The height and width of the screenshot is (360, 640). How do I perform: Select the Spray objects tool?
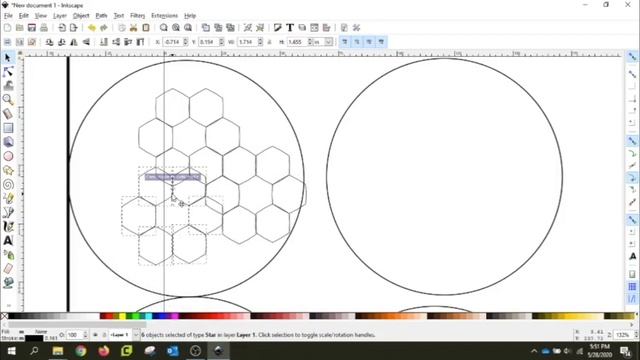[x=8, y=255]
